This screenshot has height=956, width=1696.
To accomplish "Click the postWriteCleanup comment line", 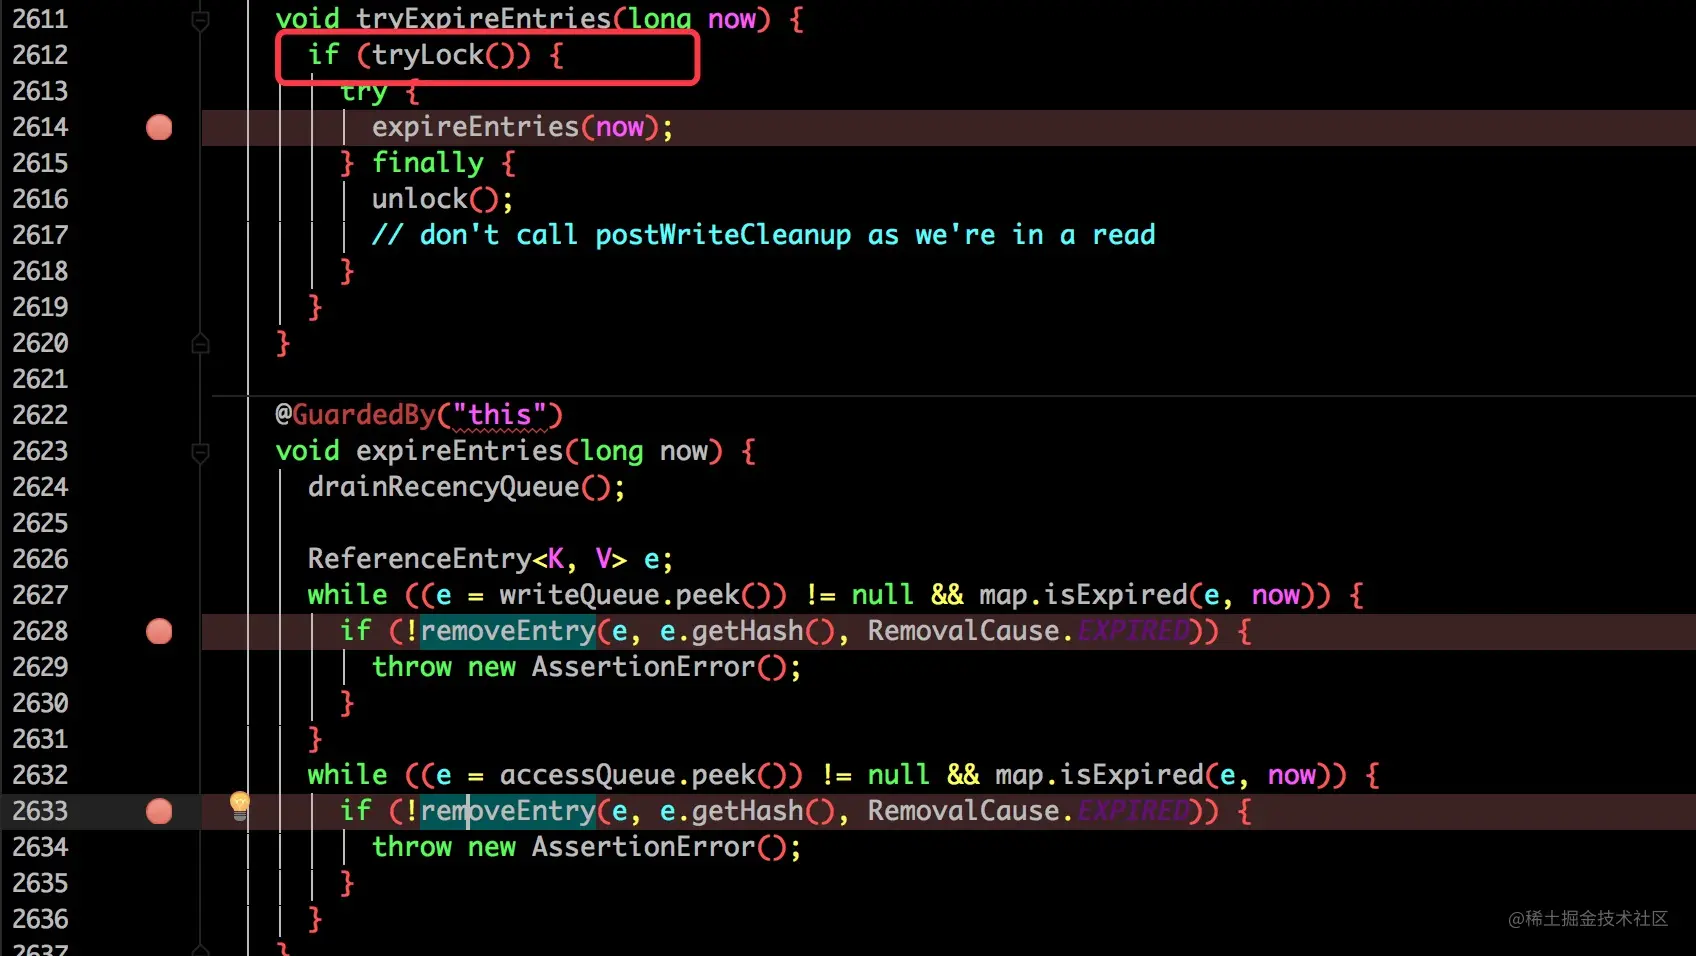I will click(x=763, y=235).
